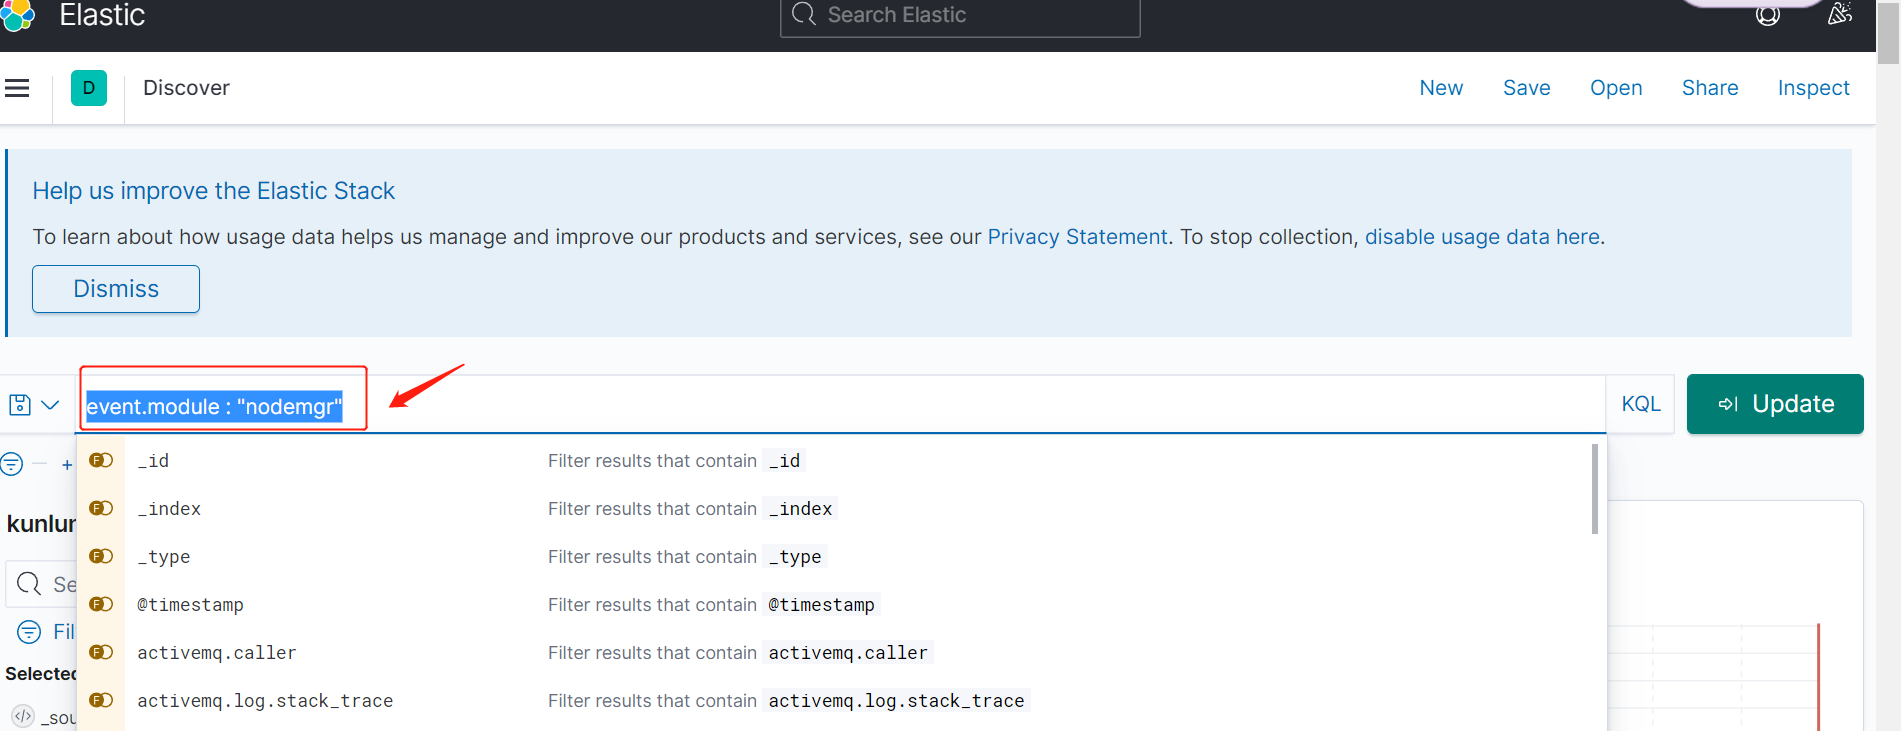Image resolution: width=1901 pixels, height=731 pixels.
Task: Dismiss the usage data banner
Action: pos(116,289)
